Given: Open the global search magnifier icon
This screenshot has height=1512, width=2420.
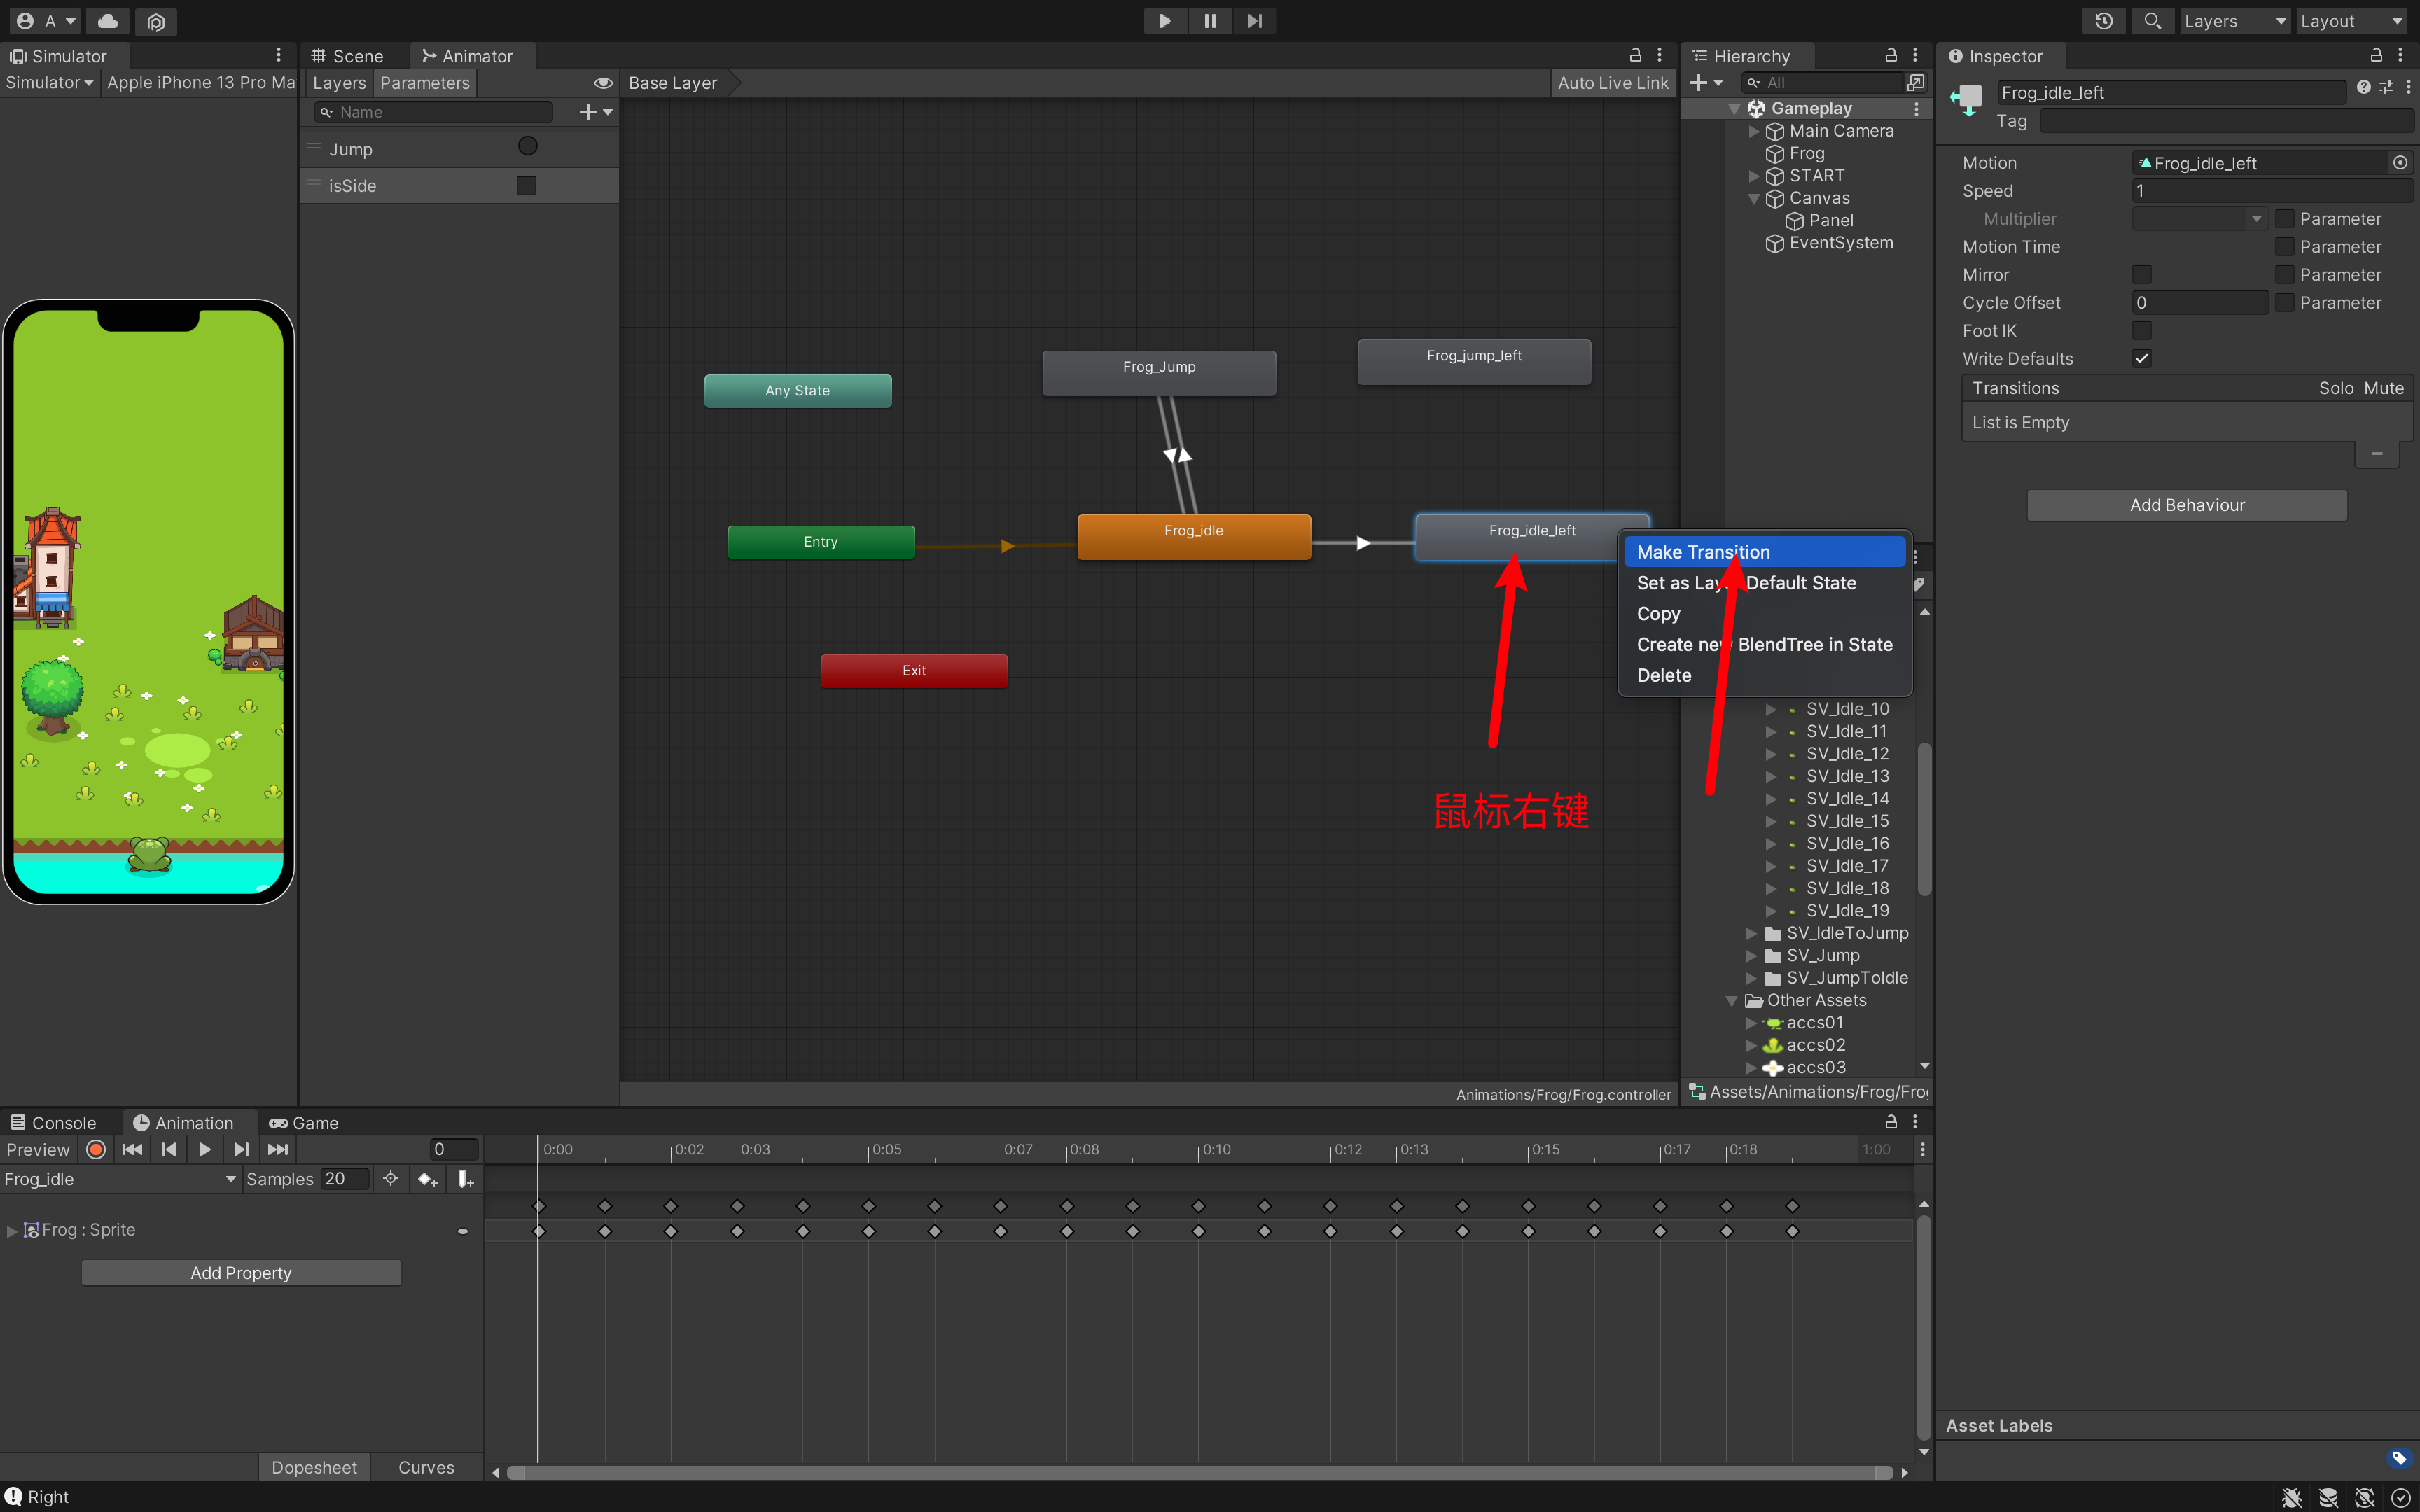Looking at the screenshot, I should [2152, 21].
